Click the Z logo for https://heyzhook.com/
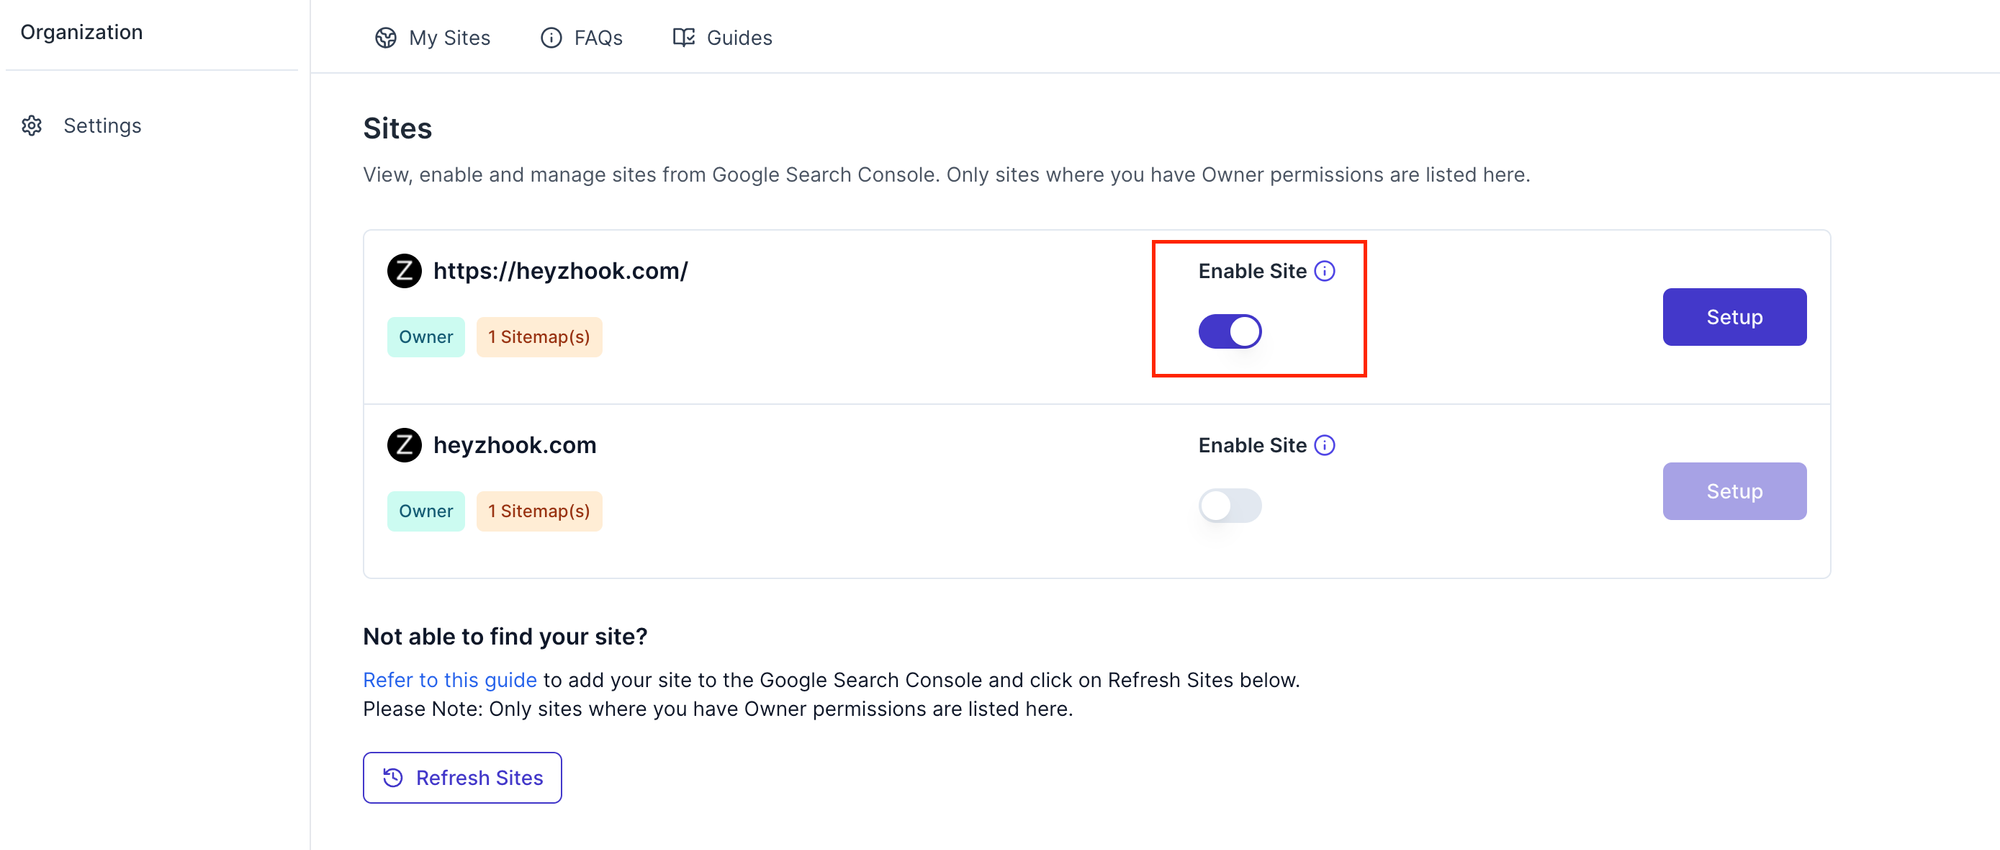Viewport: 2000px width, 850px height. (x=404, y=271)
